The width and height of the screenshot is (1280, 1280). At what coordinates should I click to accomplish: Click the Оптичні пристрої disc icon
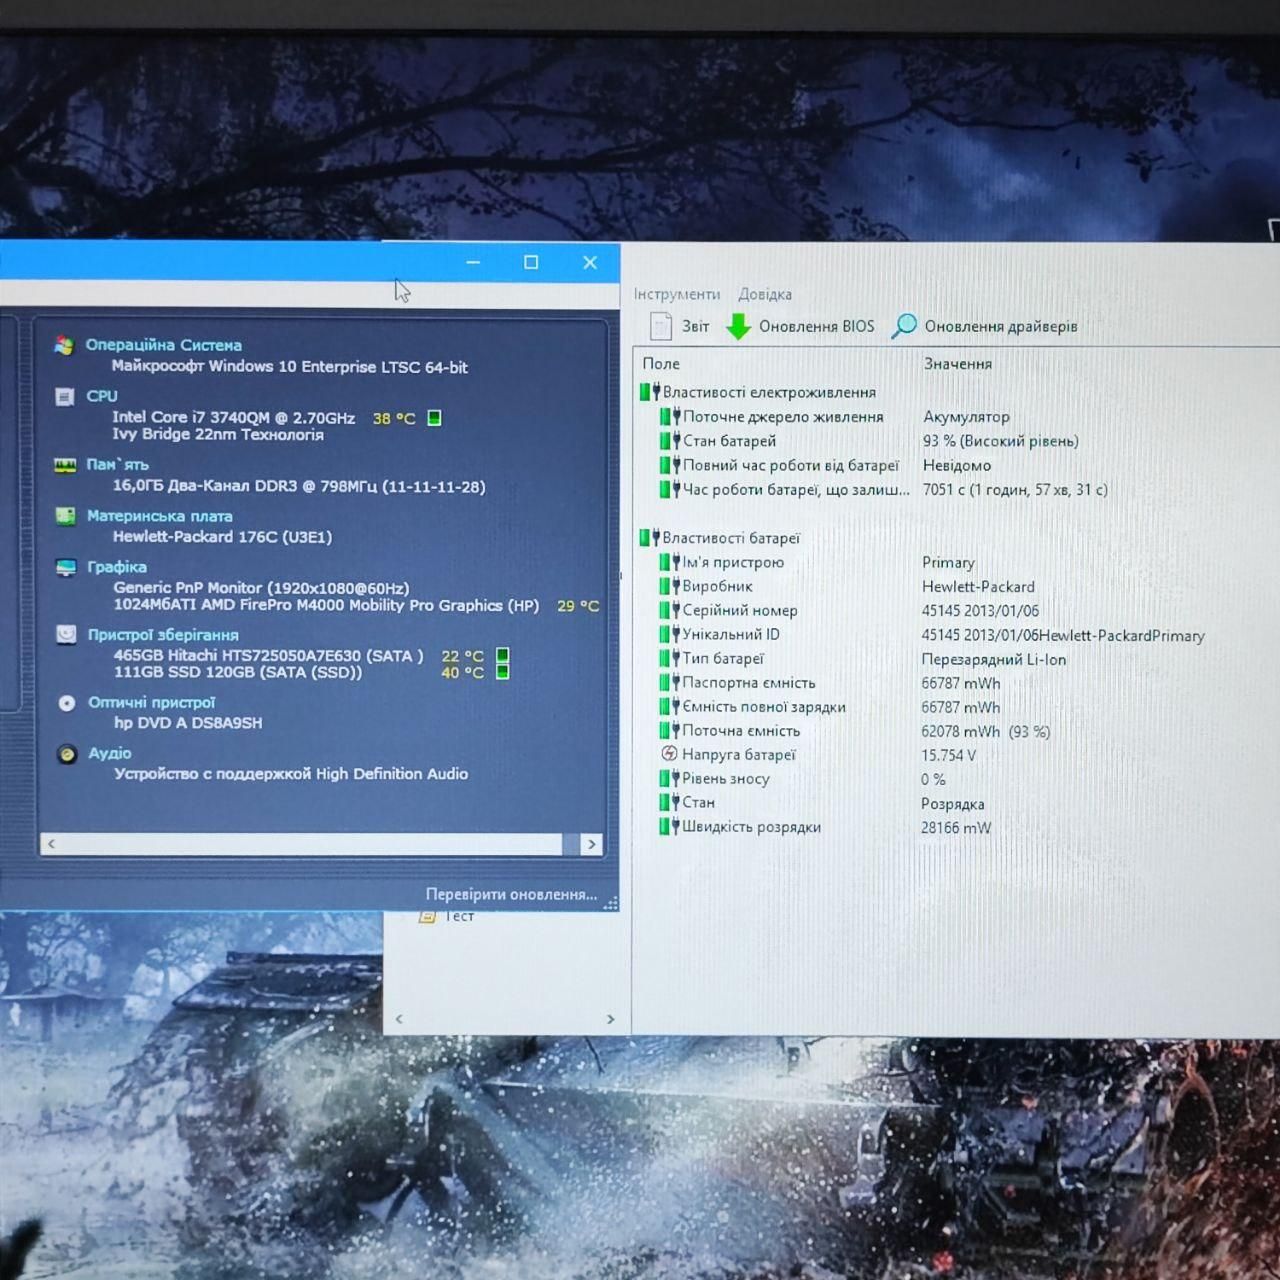[67, 703]
